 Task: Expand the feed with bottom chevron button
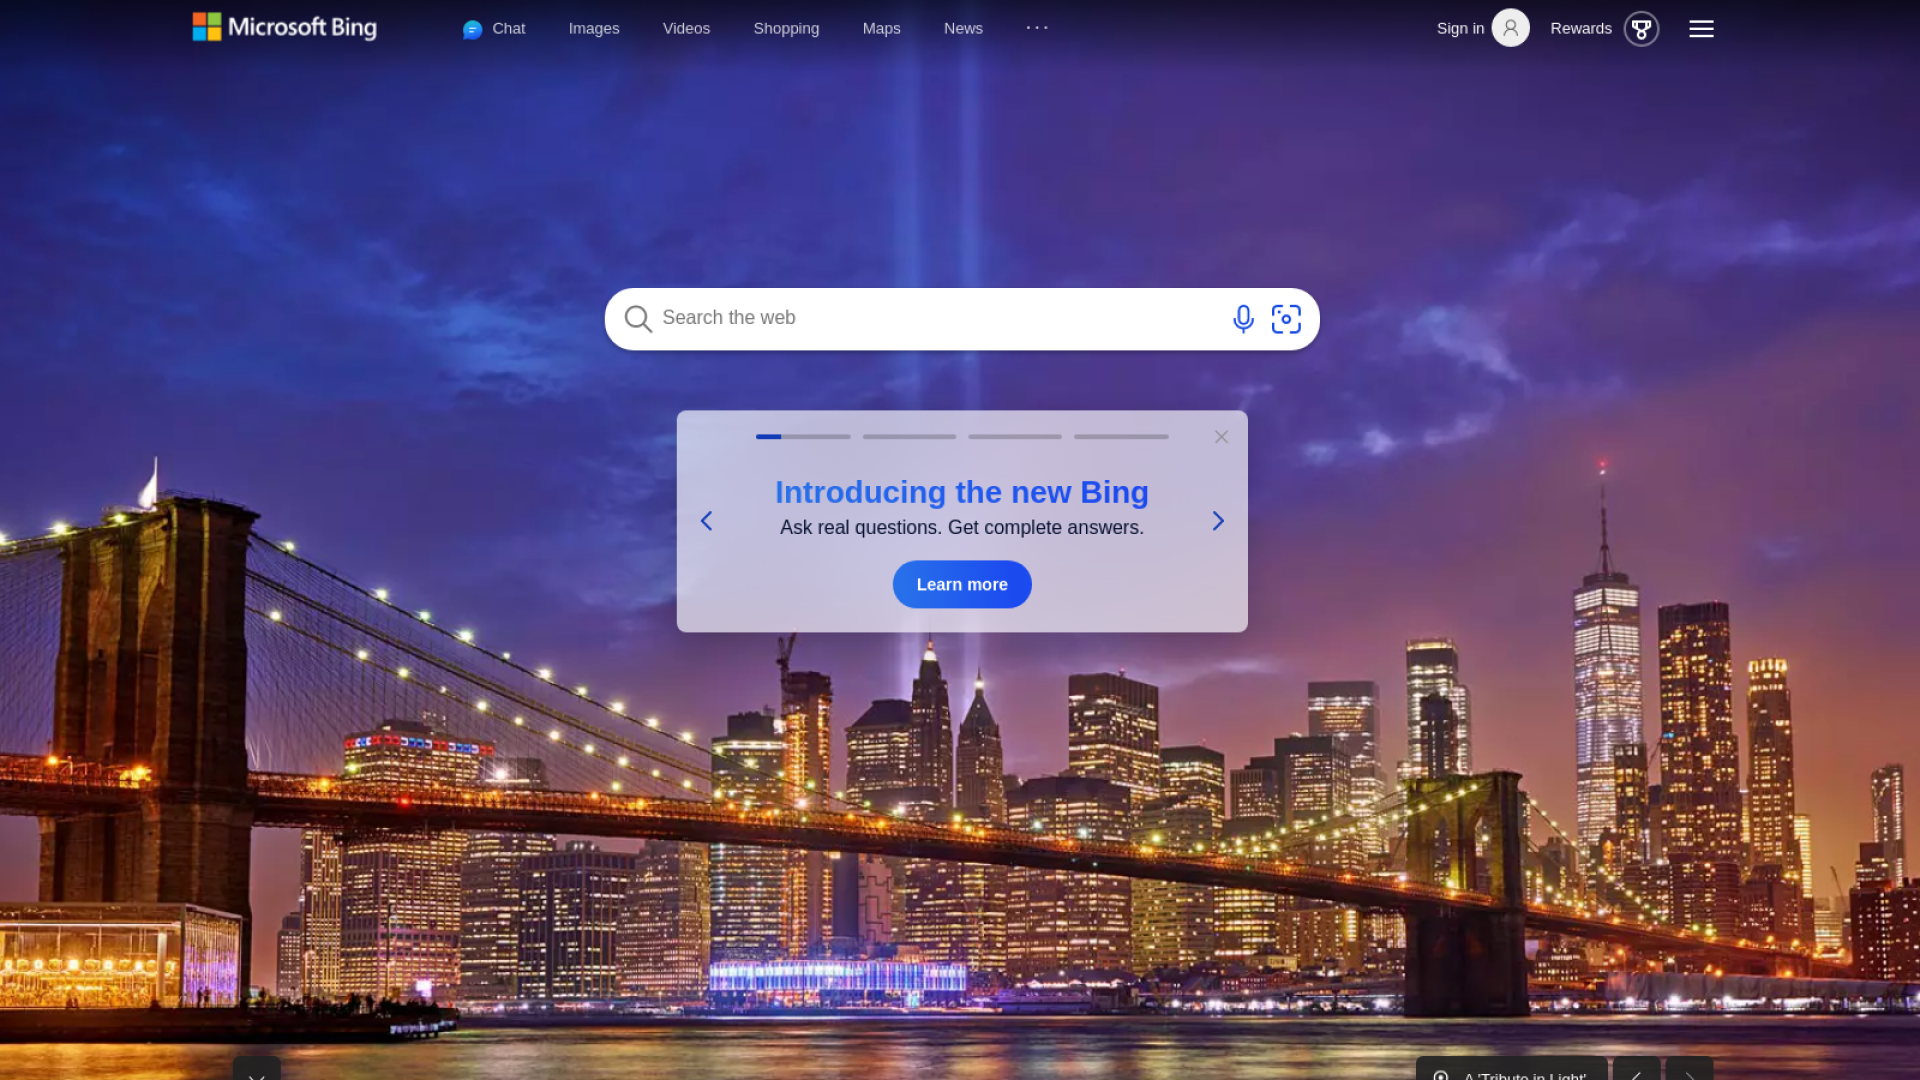coord(257,1070)
